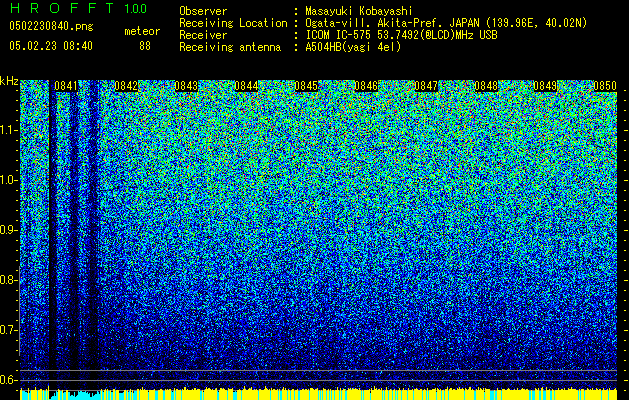
Task: Click the HROFFT 1.0.0 title text
Action: click(78, 8)
